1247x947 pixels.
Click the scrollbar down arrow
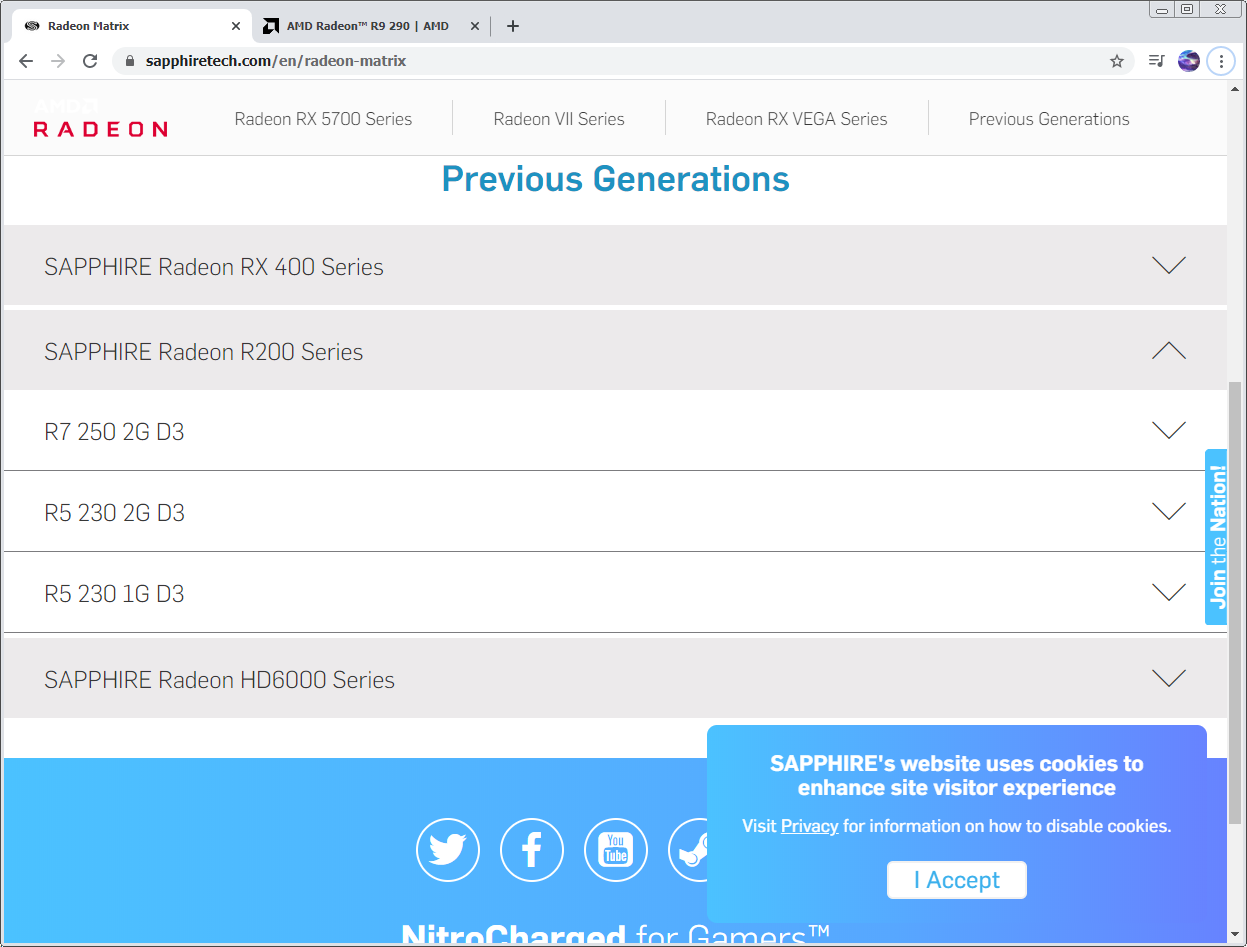coord(1235,934)
